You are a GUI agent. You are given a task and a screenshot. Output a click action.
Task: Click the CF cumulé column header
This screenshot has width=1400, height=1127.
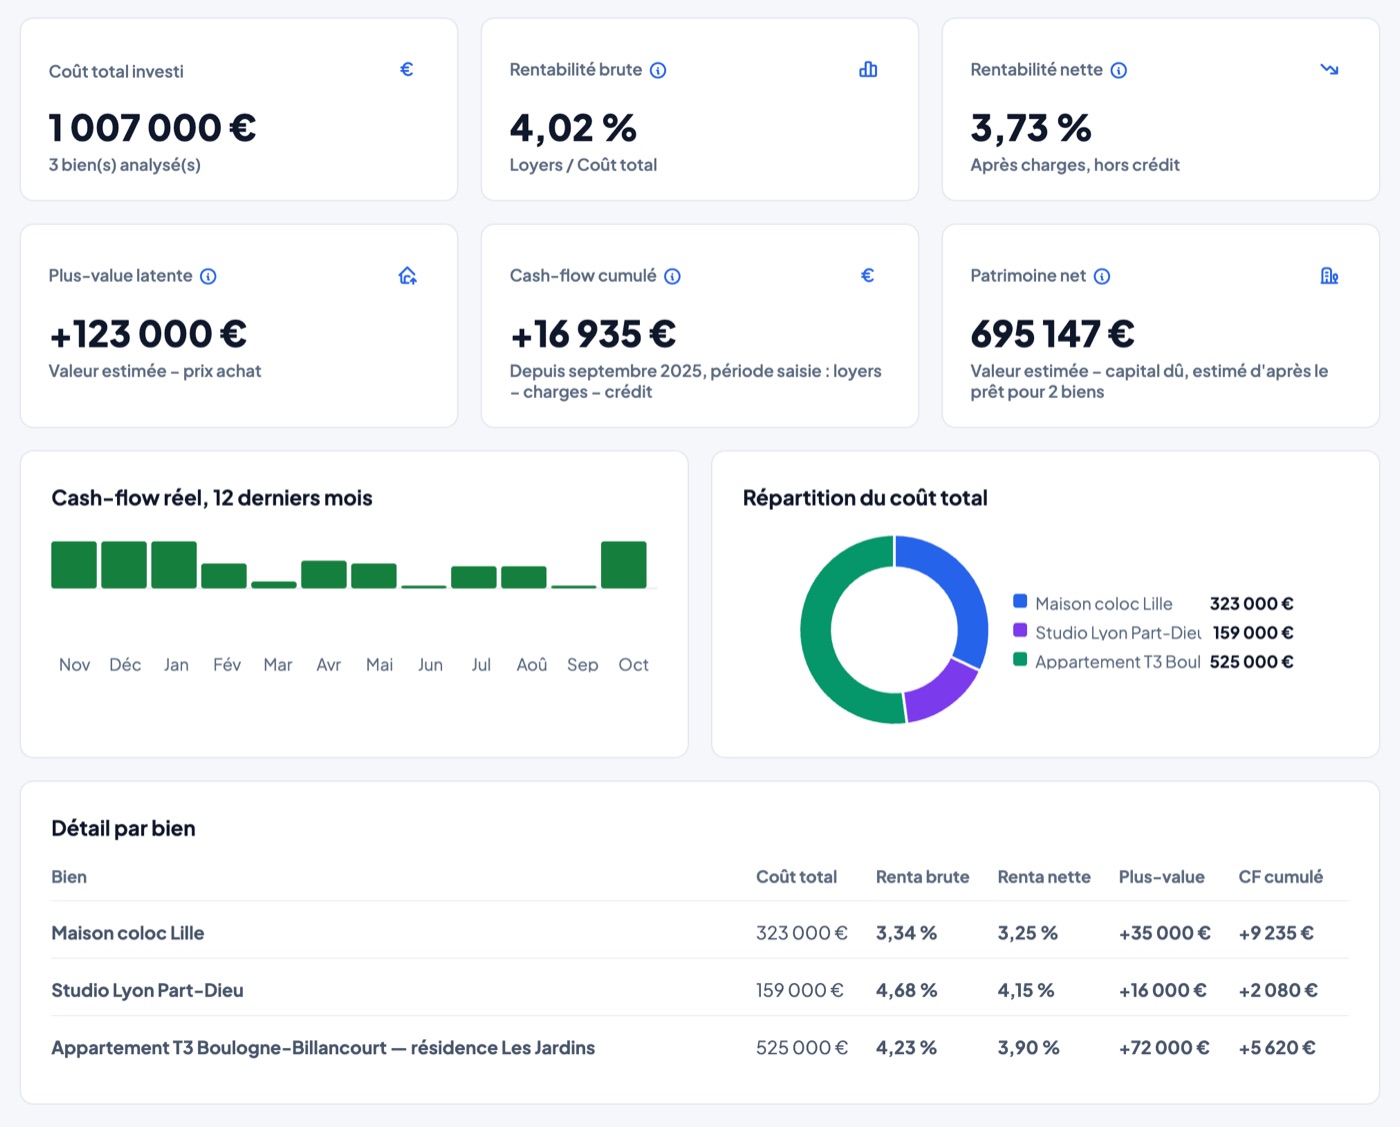(x=1281, y=877)
